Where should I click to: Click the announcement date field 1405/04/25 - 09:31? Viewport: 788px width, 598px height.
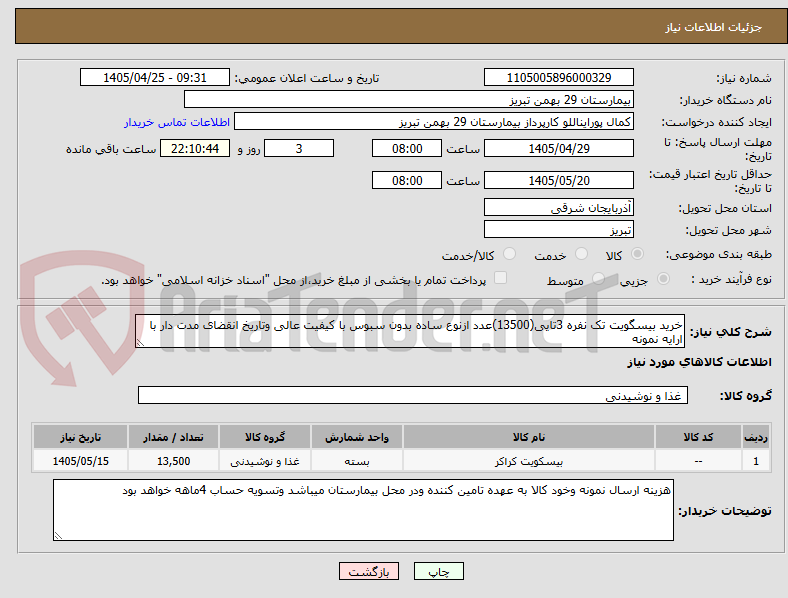pyautogui.click(x=155, y=77)
